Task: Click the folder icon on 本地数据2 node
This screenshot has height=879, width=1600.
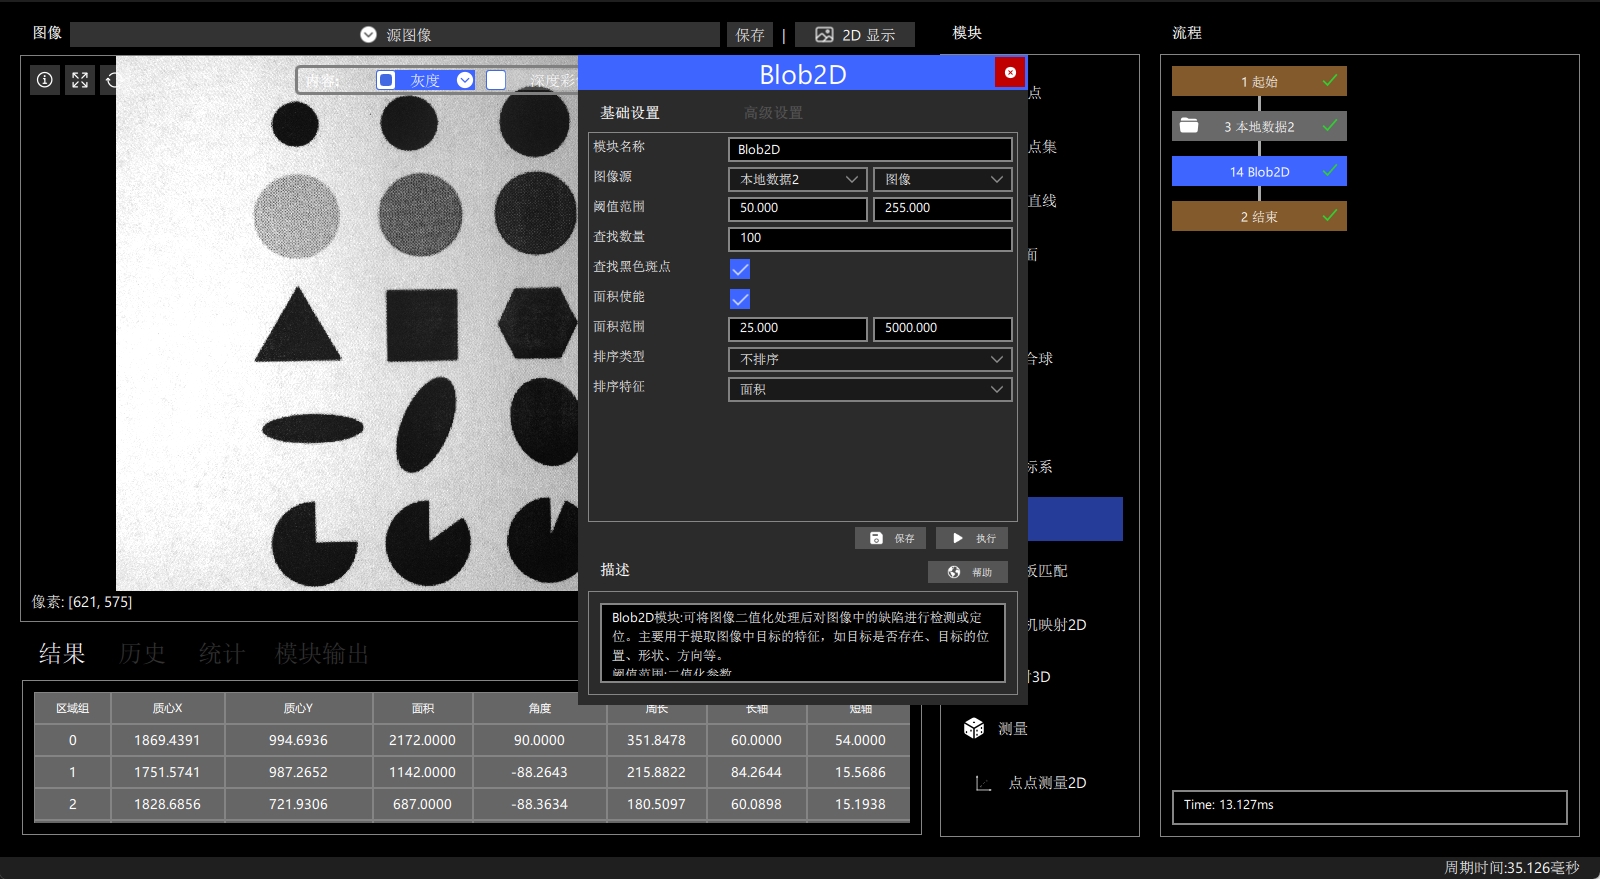Action: point(1189,126)
